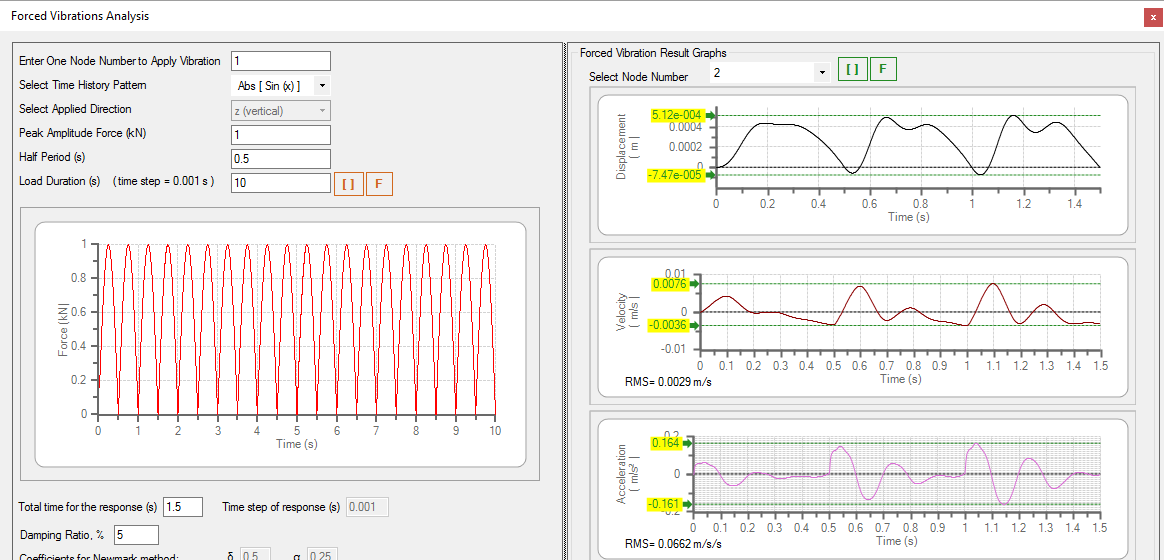Click the -0.161 minimum acceleration marker

665,504
